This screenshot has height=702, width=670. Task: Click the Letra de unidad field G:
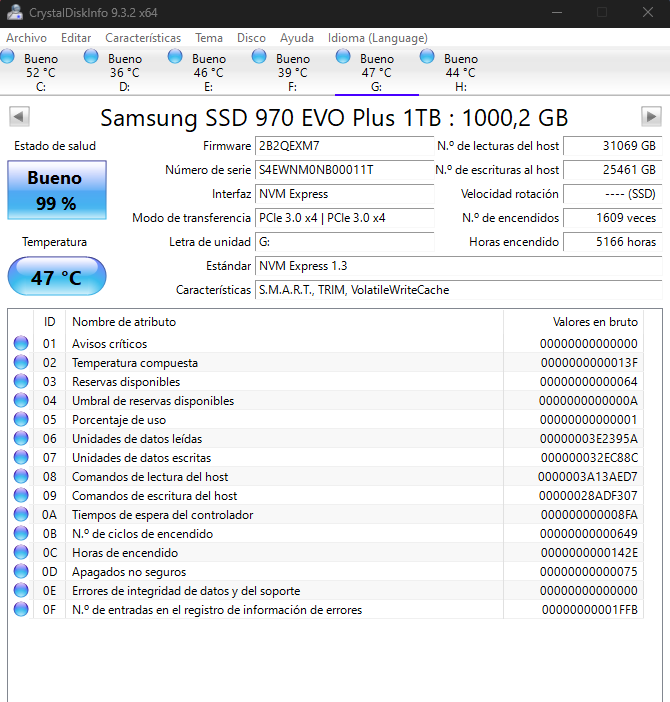345,242
